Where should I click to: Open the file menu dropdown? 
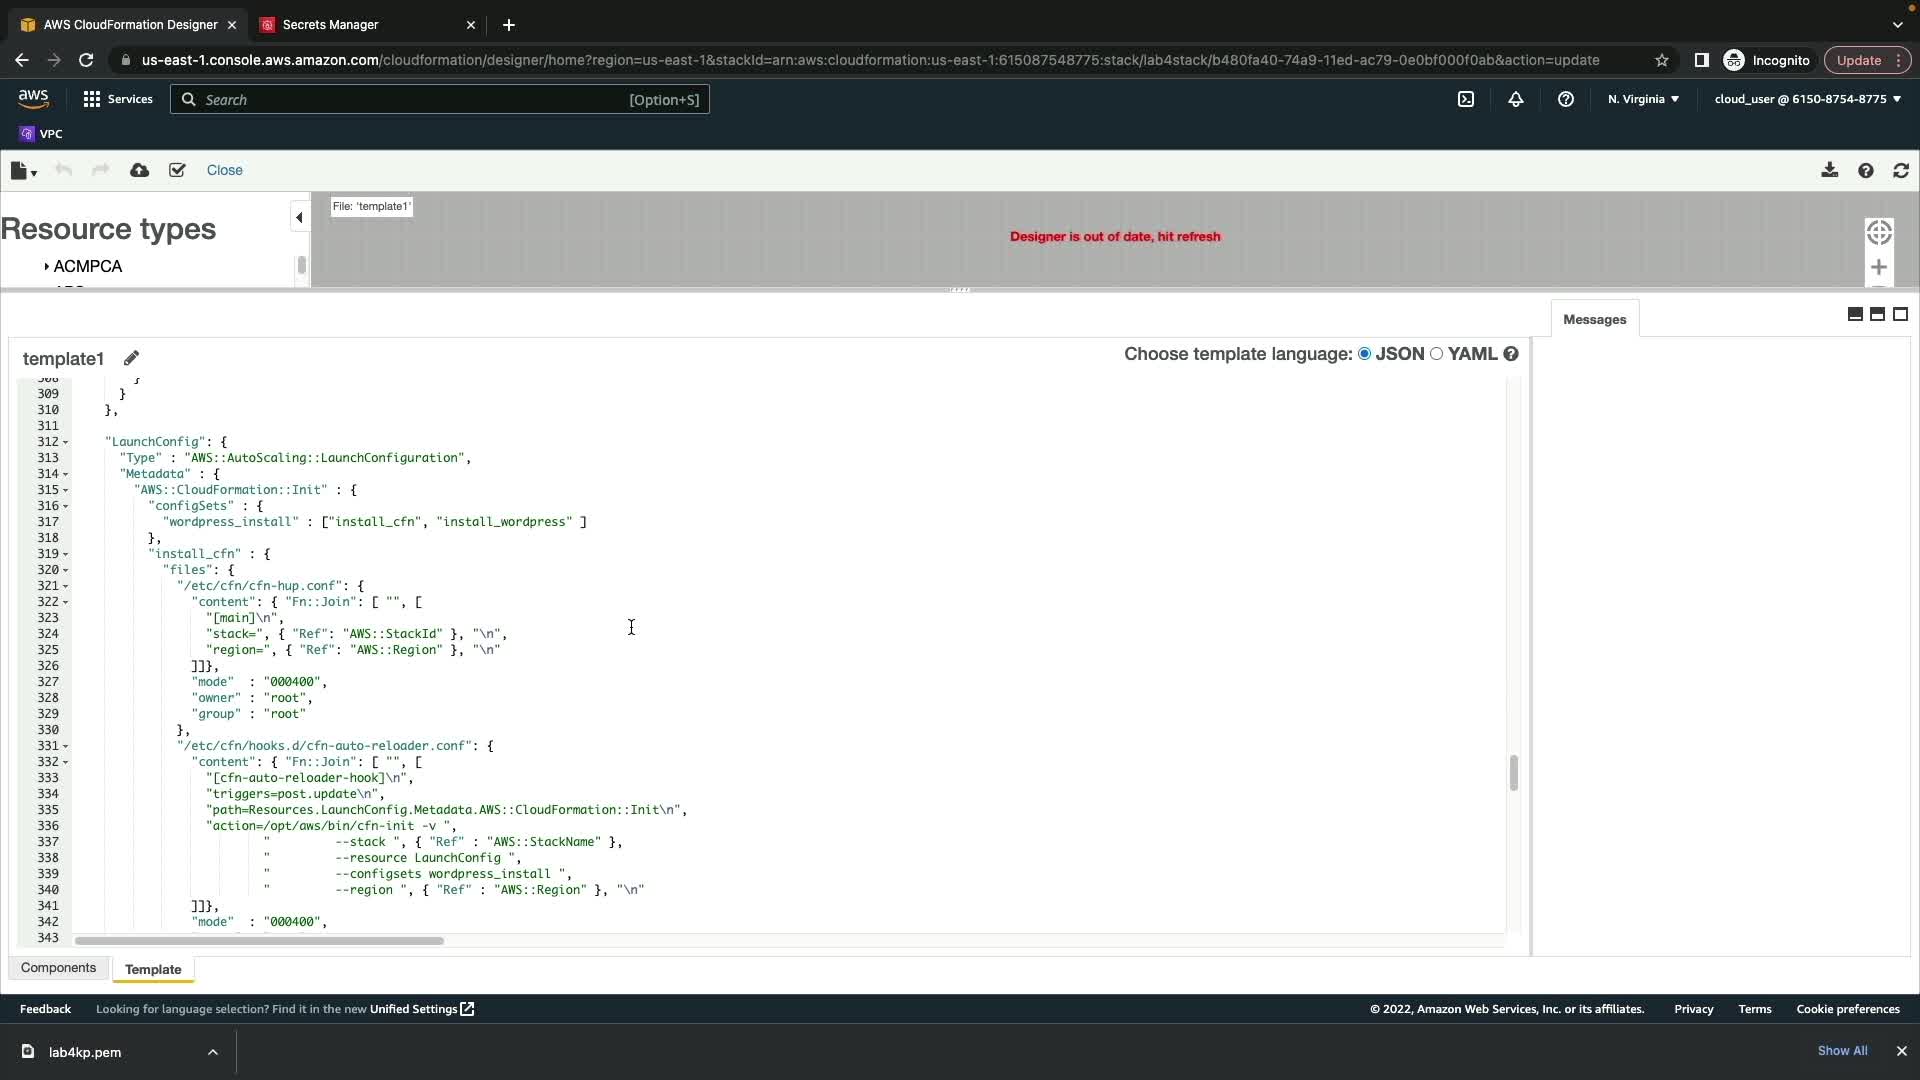pyautogui.click(x=23, y=171)
